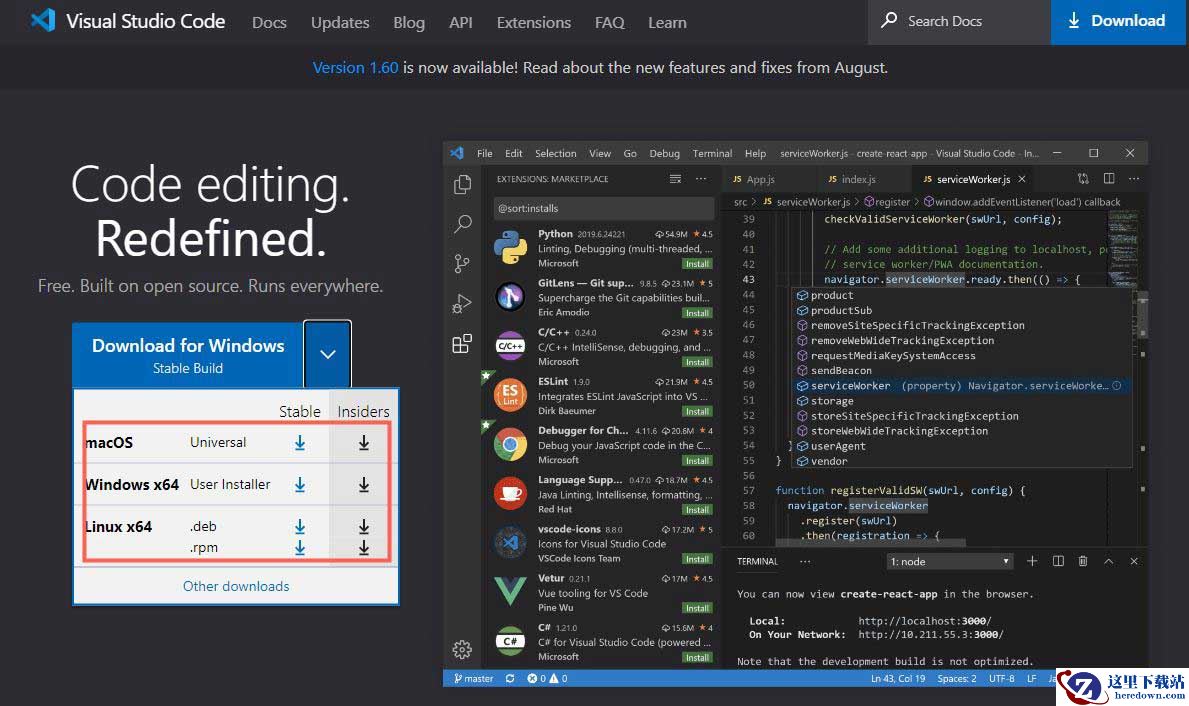Install the GitLens extension
Screen dimensions: 1189x706
pyautogui.click(x=697, y=313)
